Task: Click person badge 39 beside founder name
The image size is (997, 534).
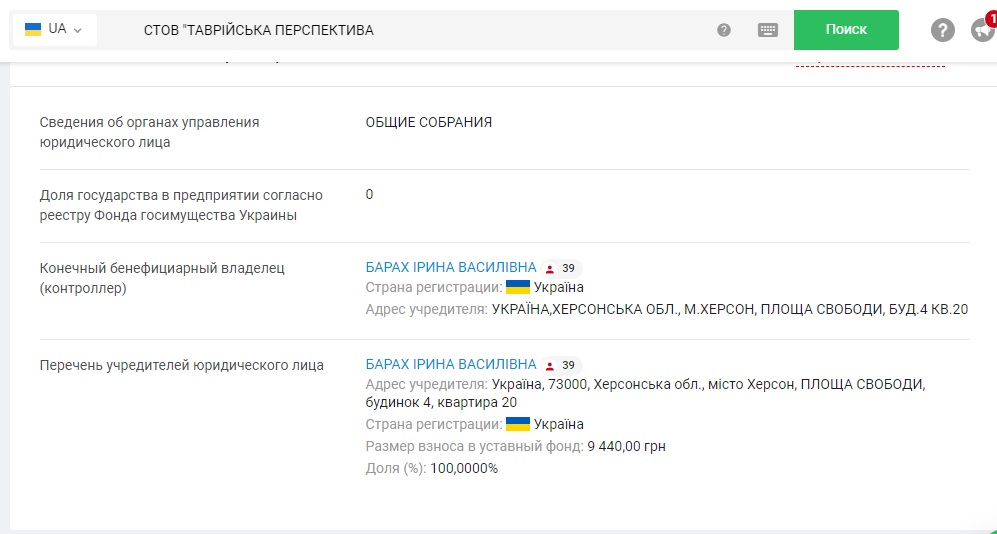Action: [562, 365]
